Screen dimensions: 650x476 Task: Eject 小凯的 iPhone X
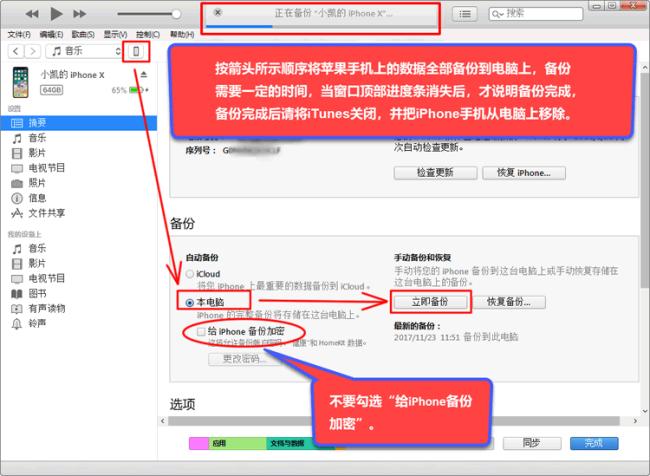143,75
